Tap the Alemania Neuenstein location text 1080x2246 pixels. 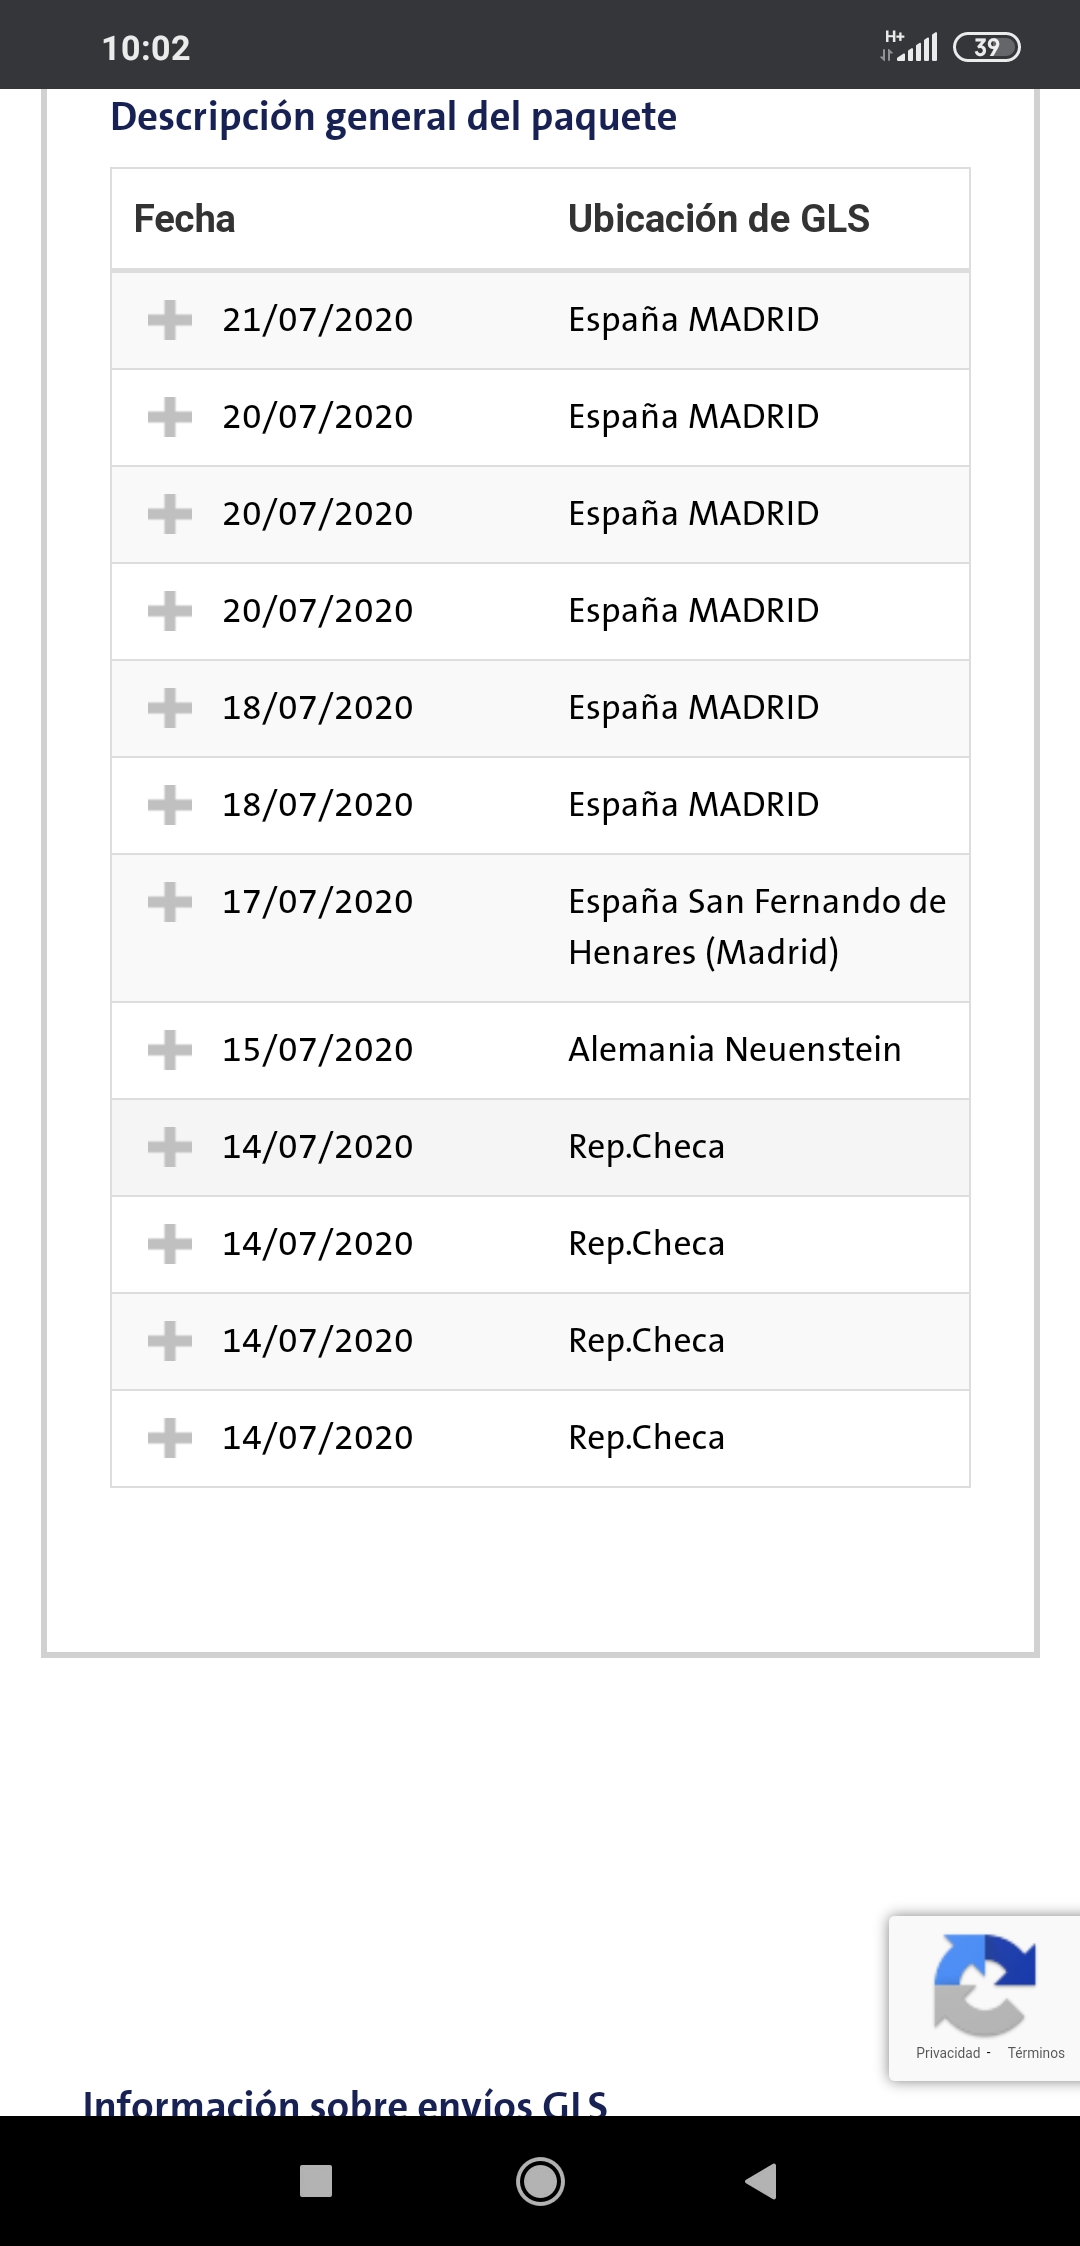point(735,1050)
